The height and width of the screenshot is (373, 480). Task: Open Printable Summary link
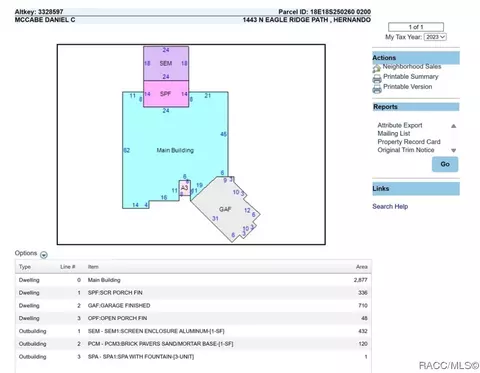pyautogui.click(x=411, y=76)
